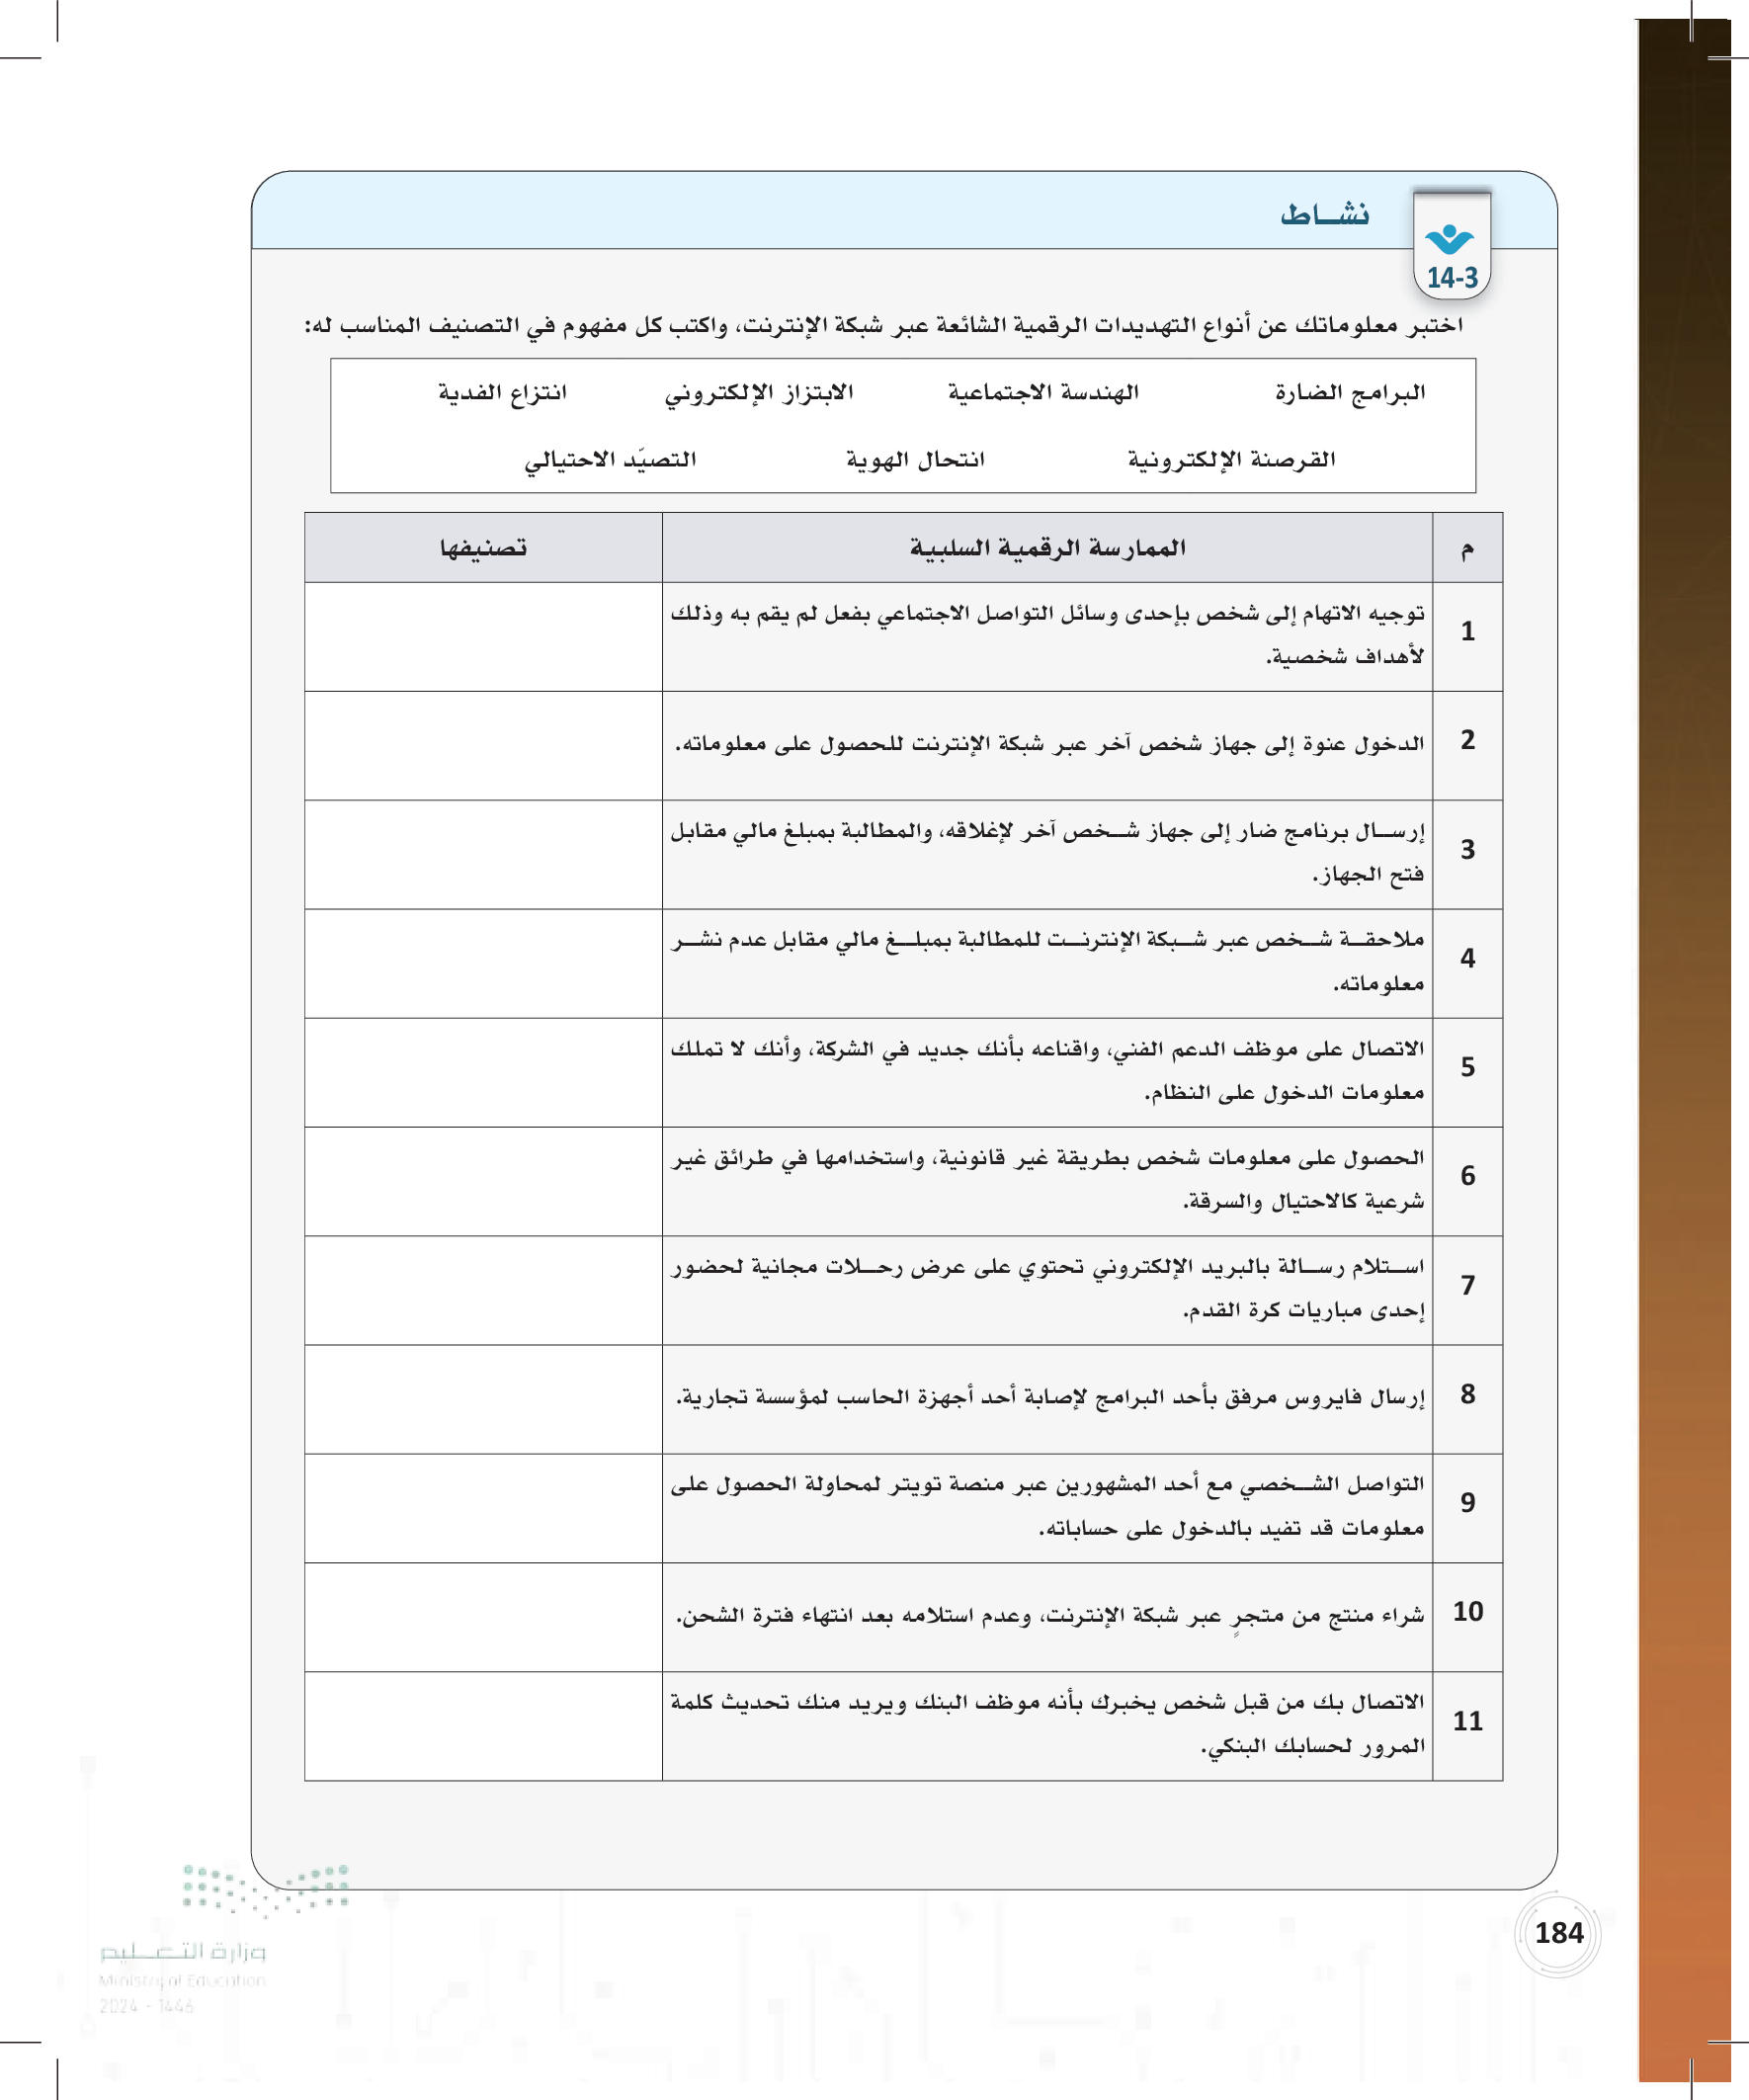Pick the term 'التصيّد الاحتيالي'
Screen dimensions: 1749x2100
click(610, 460)
